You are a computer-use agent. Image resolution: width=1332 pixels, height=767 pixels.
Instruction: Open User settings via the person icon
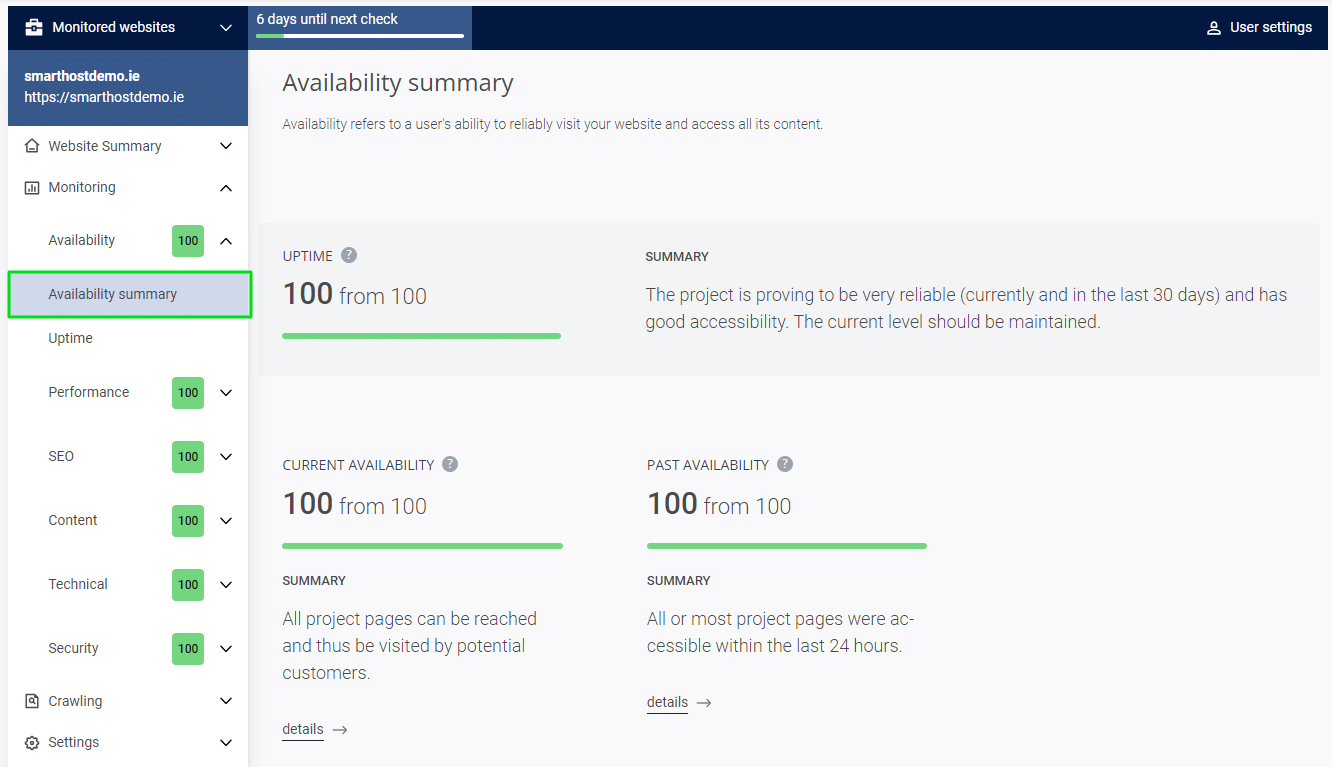pyautogui.click(x=1214, y=27)
